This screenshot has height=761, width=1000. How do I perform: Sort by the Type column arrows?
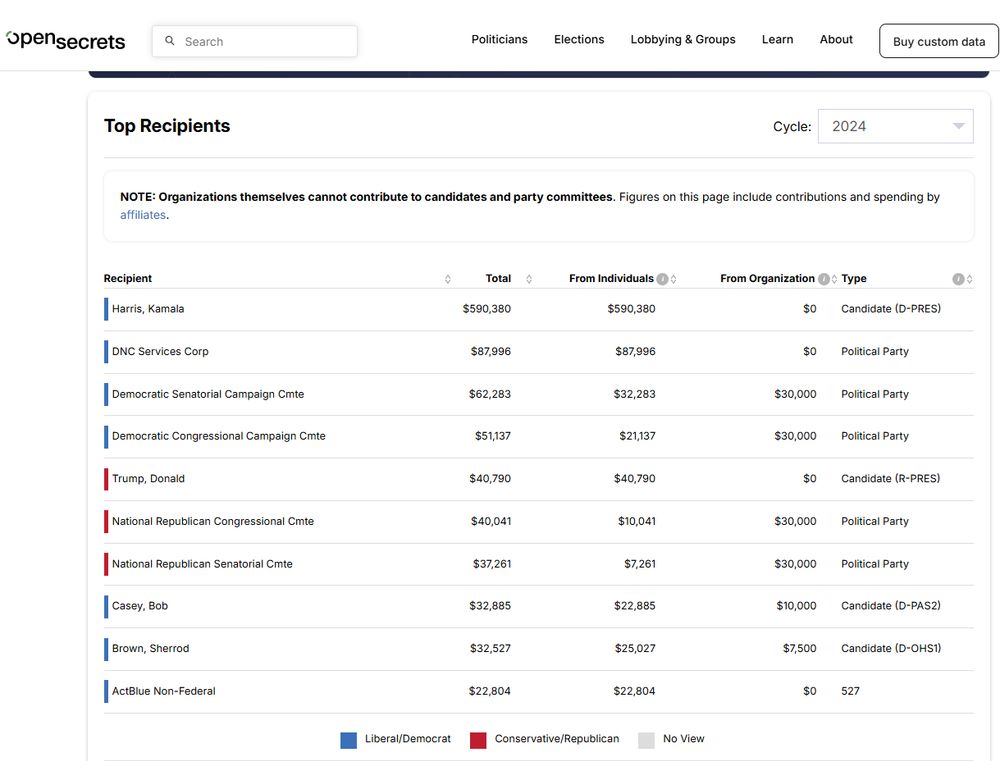click(969, 279)
